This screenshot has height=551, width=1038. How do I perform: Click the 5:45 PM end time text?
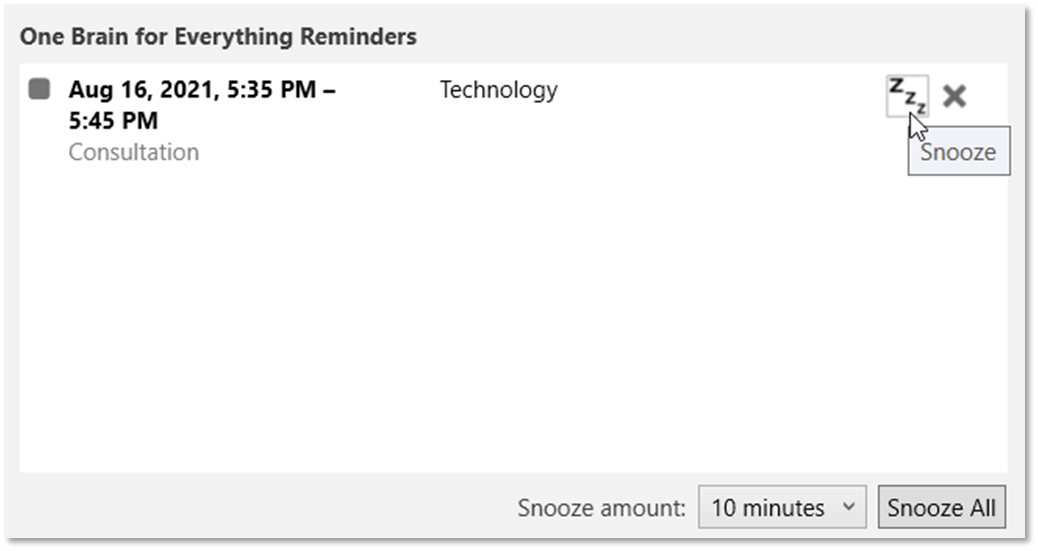pos(113,121)
